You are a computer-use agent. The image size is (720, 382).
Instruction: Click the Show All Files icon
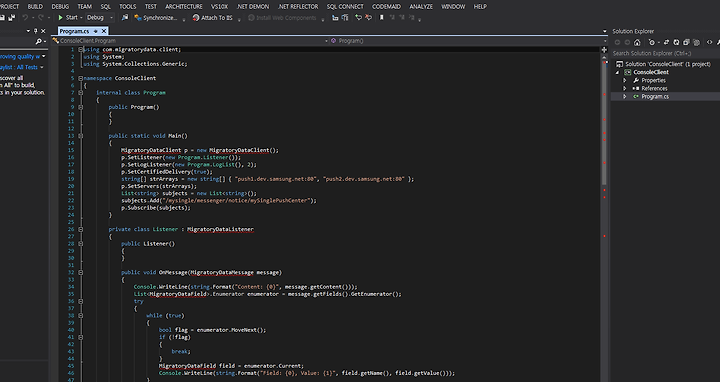click(696, 42)
